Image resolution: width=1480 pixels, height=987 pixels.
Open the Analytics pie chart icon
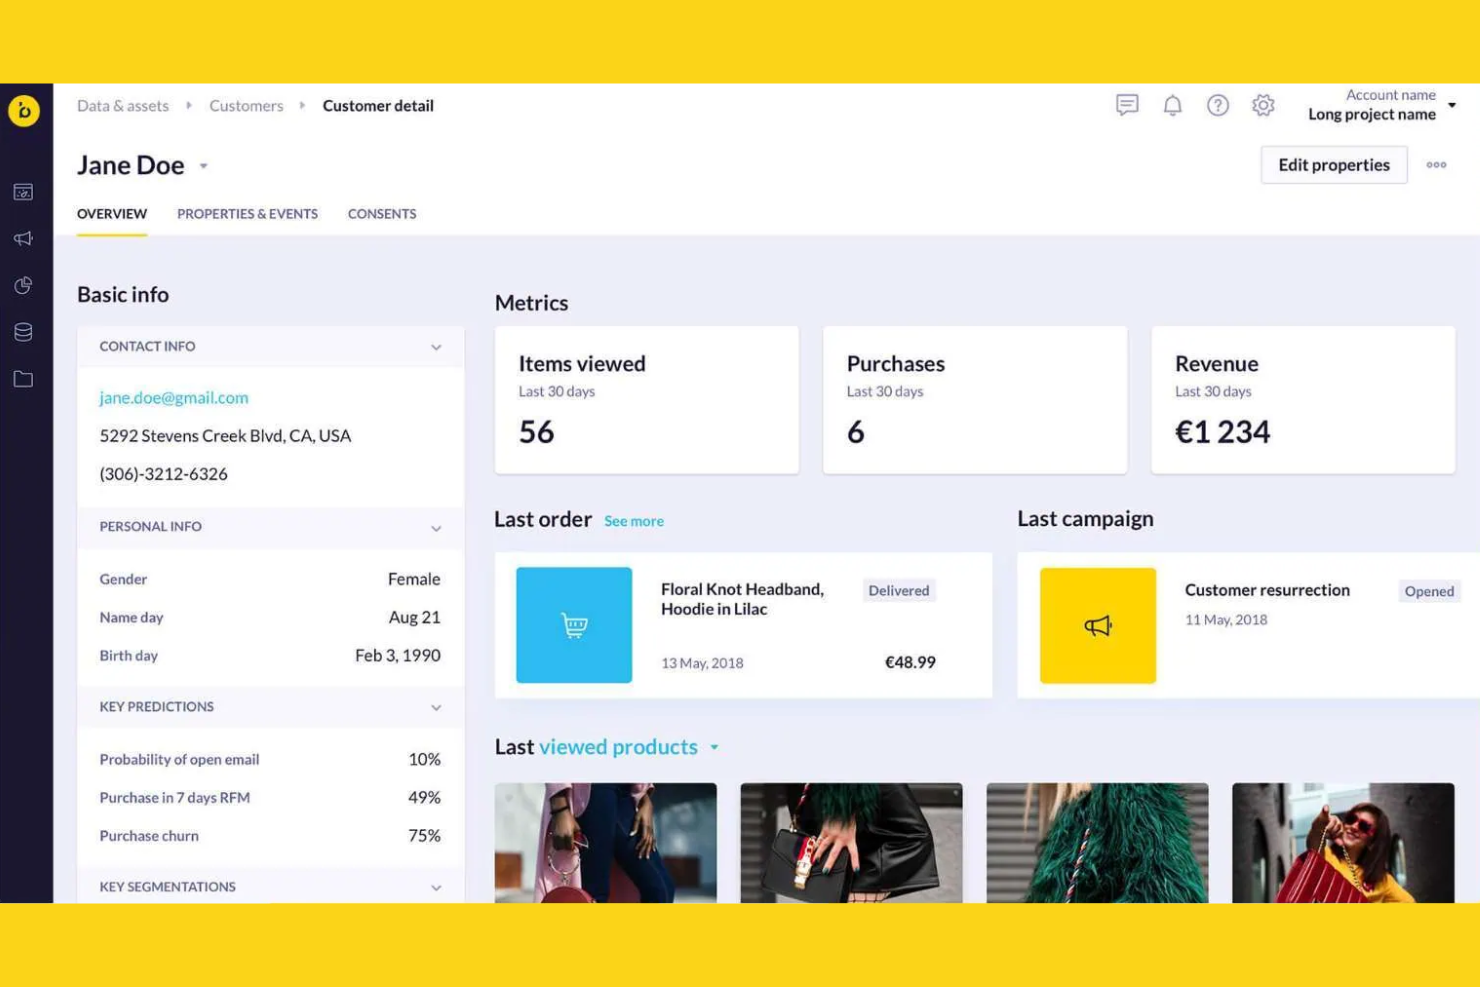pyautogui.click(x=22, y=285)
